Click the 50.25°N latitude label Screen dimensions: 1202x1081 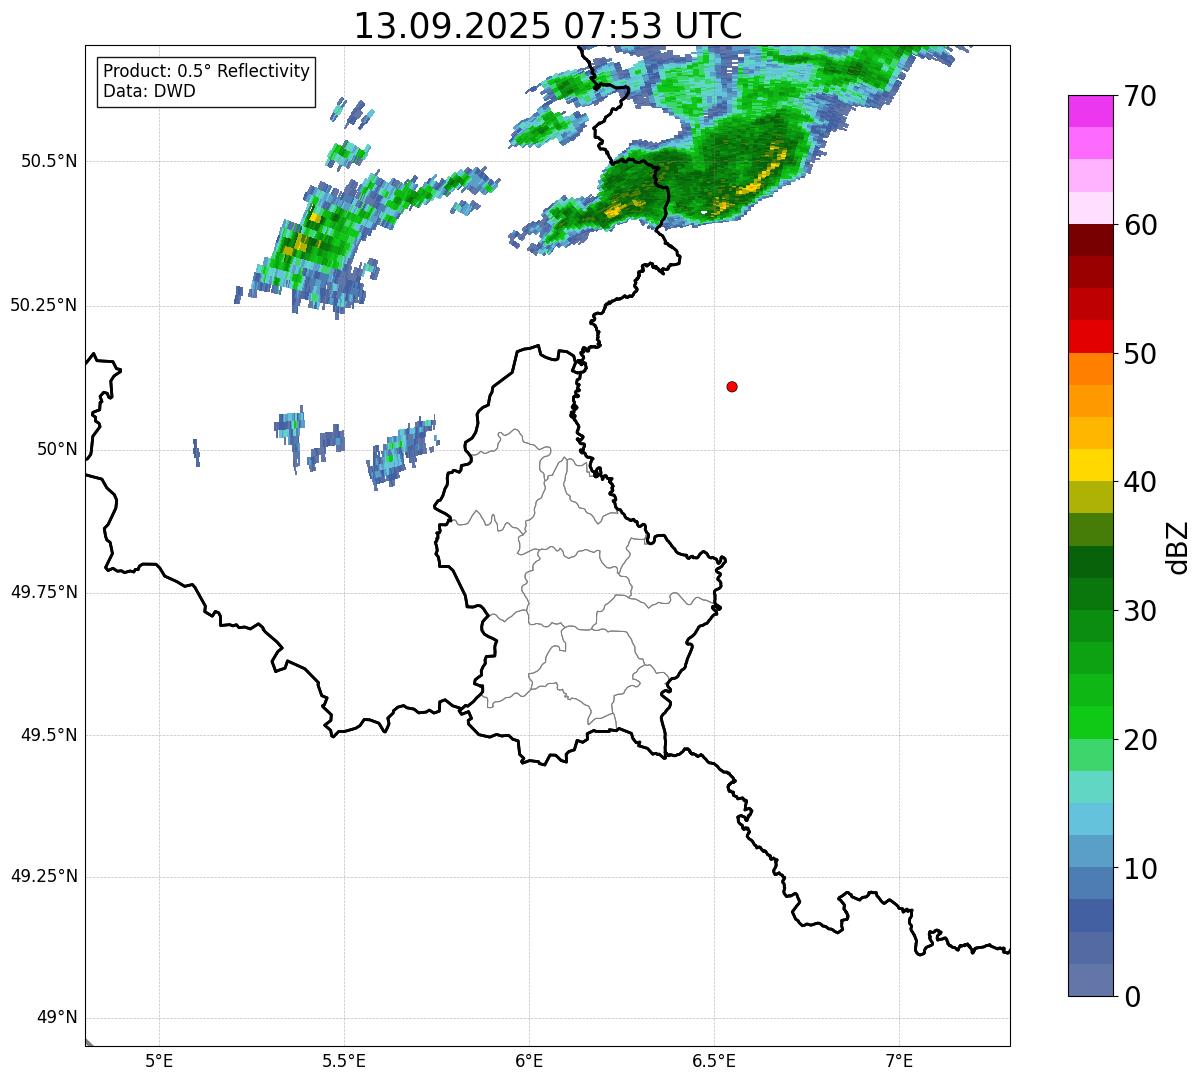click(x=44, y=305)
